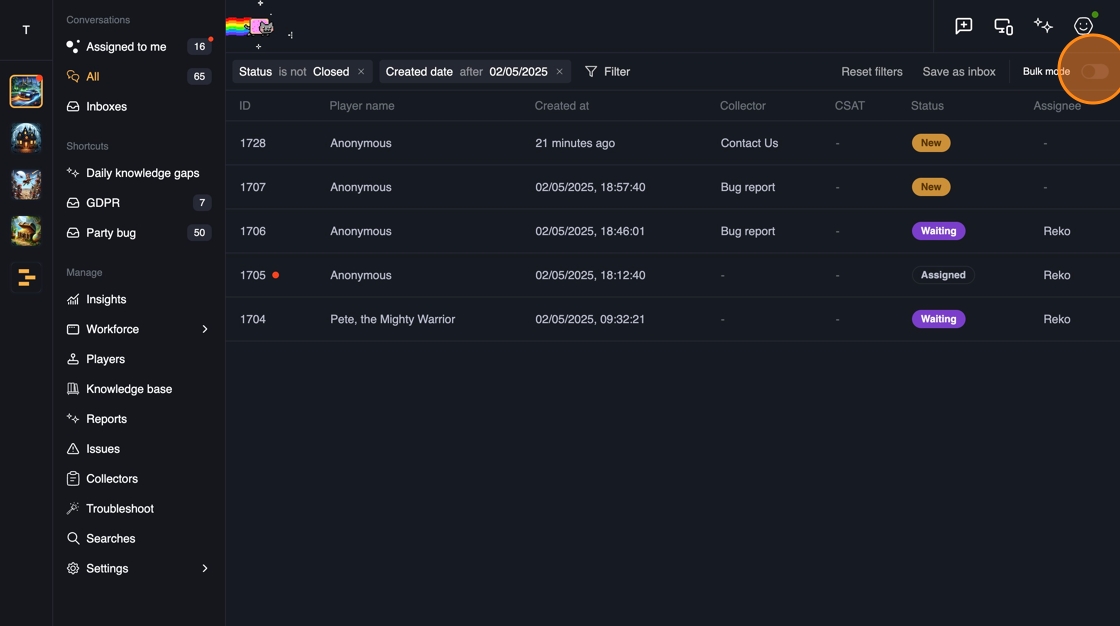Image resolution: width=1120 pixels, height=626 pixels.
Task: Open the Insights chart icon
Action: point(73,299)
